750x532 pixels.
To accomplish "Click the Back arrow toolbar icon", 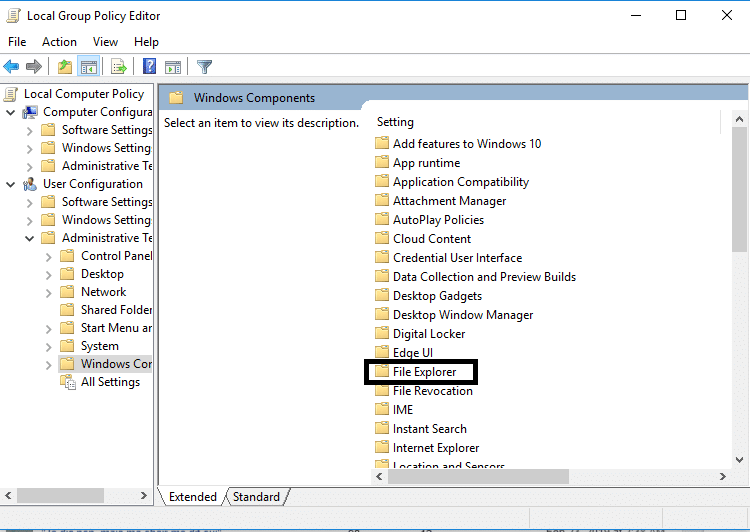I will [x=12, y=67].
